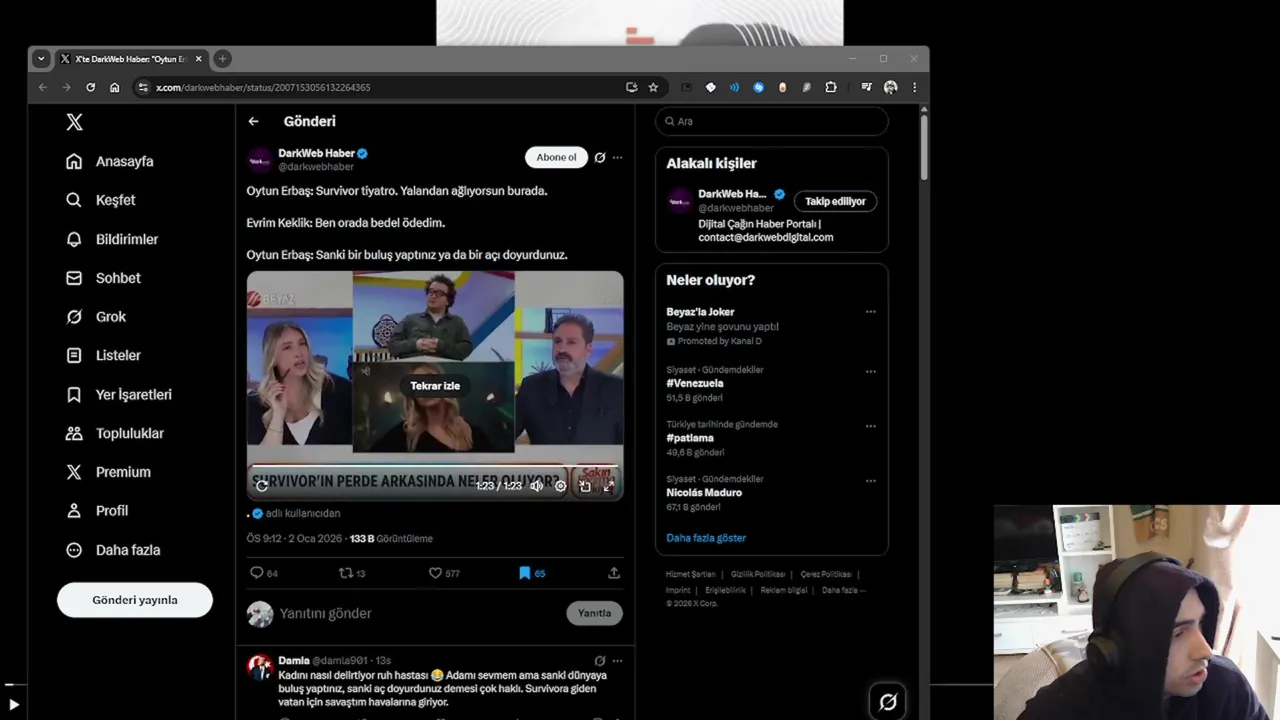Click the Yanıtla button

pyautogui.click(x=594, y=613)
